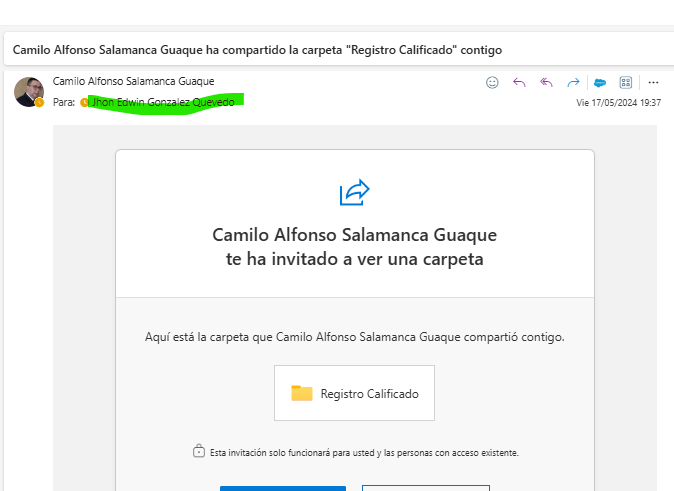Click the white outlined button at the bottom
Viewport: 674px width, 491px height.
click(425, 487)
